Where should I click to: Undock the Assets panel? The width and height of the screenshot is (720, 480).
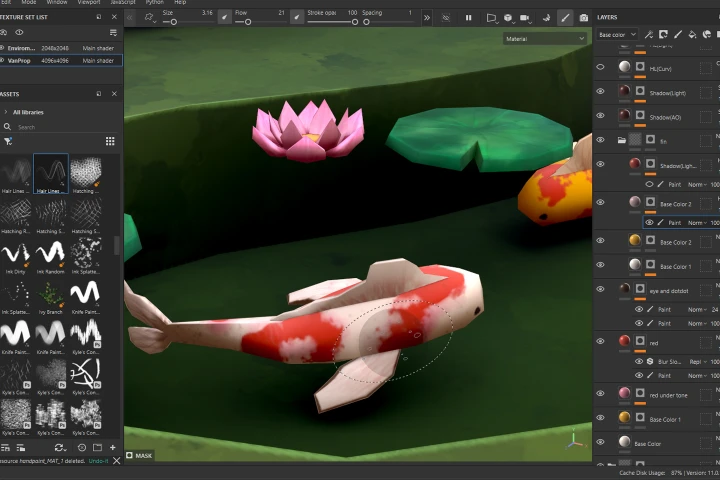pyautogui.click(x=99, y=94)
